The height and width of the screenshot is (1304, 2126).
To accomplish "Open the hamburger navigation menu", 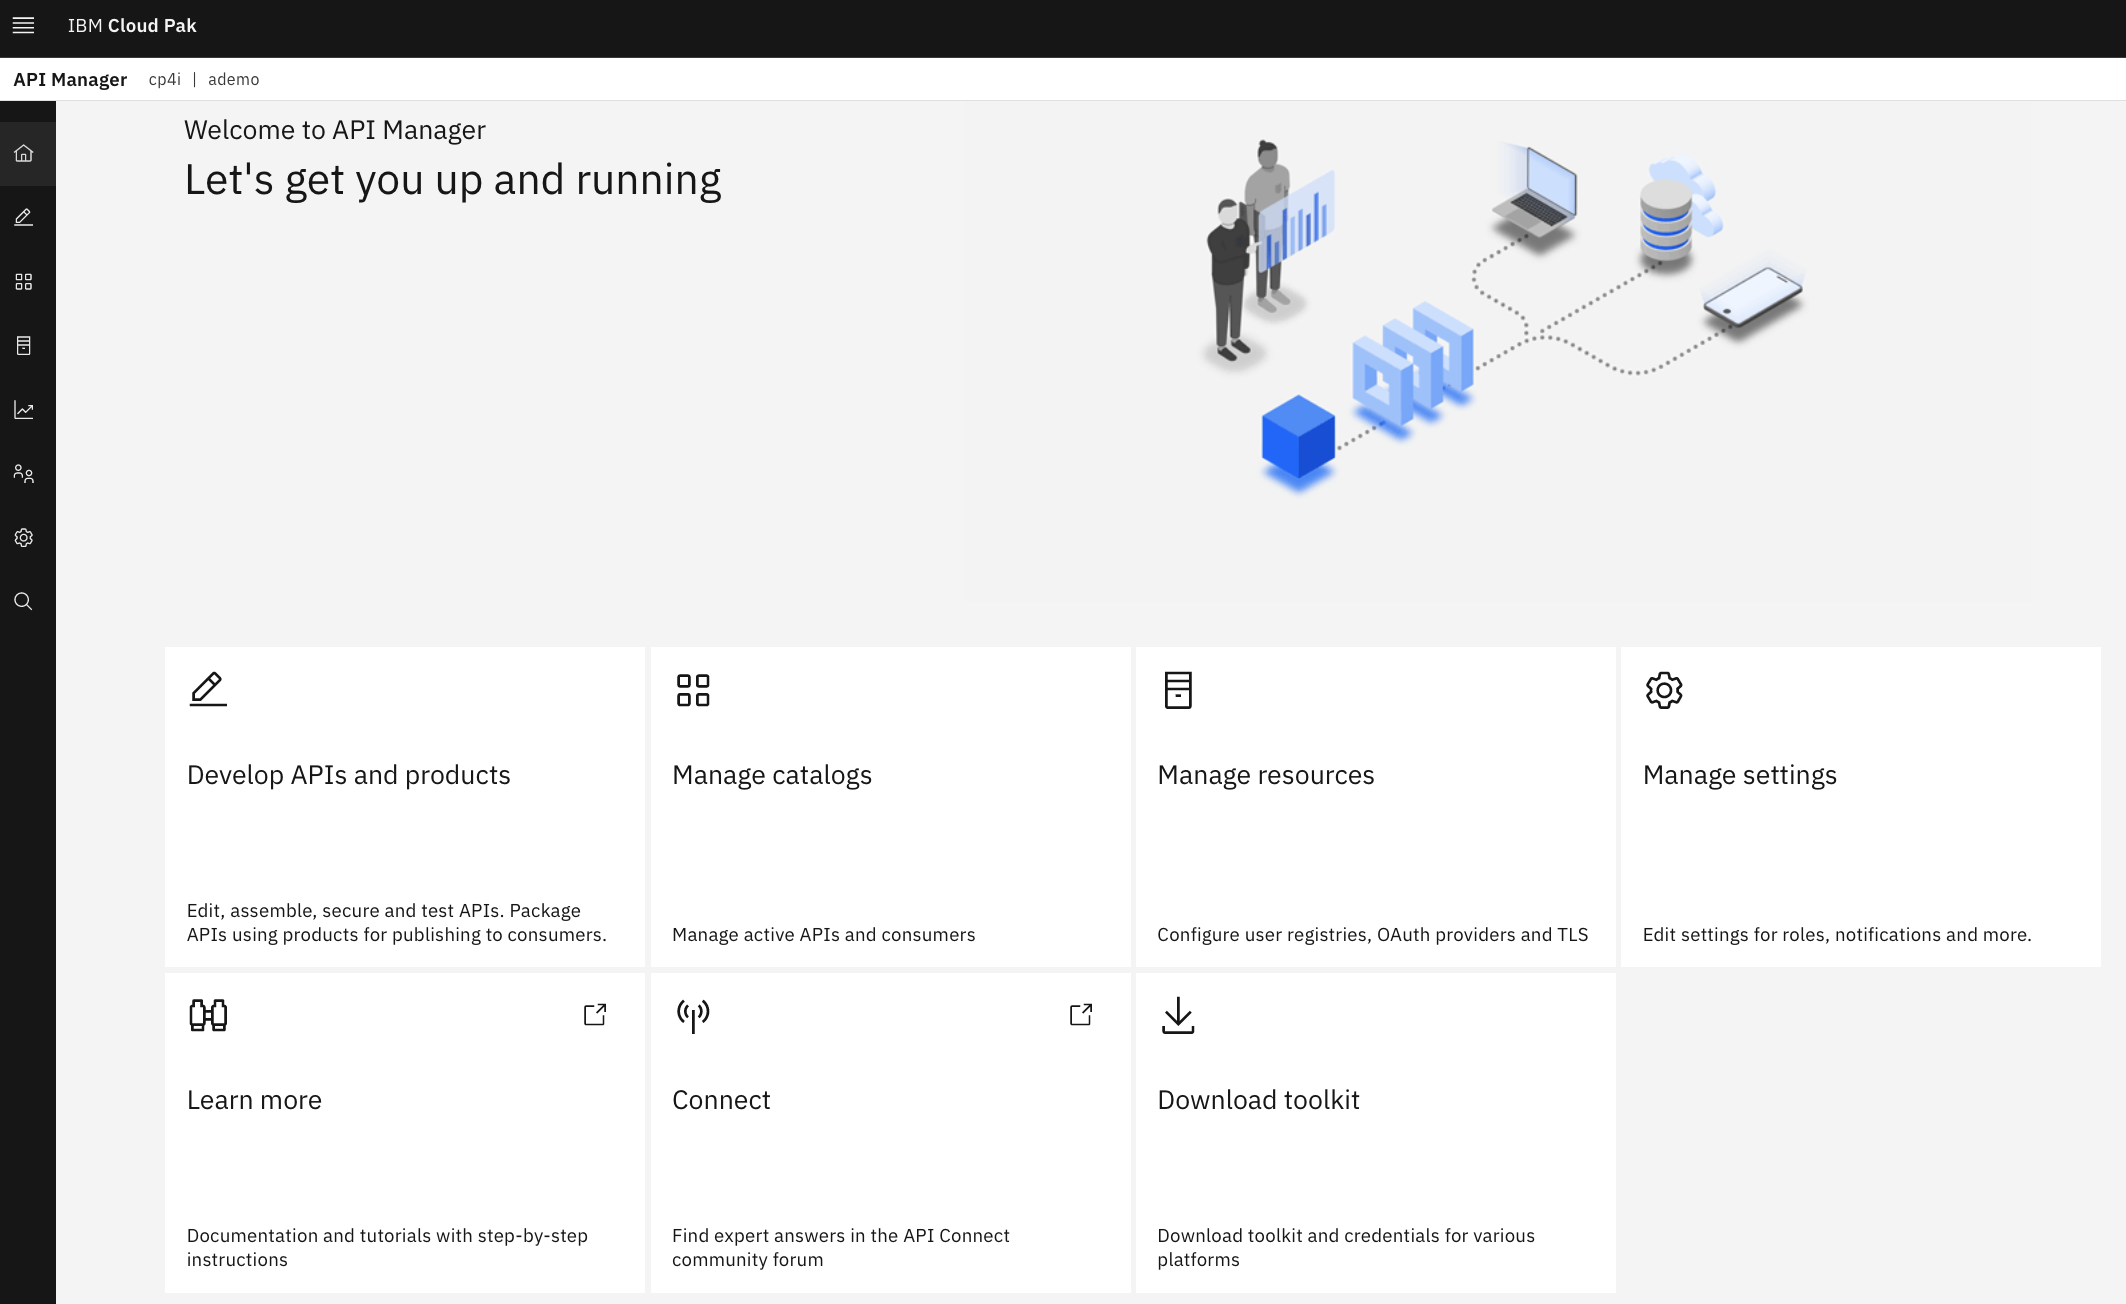I will (23, 25).
